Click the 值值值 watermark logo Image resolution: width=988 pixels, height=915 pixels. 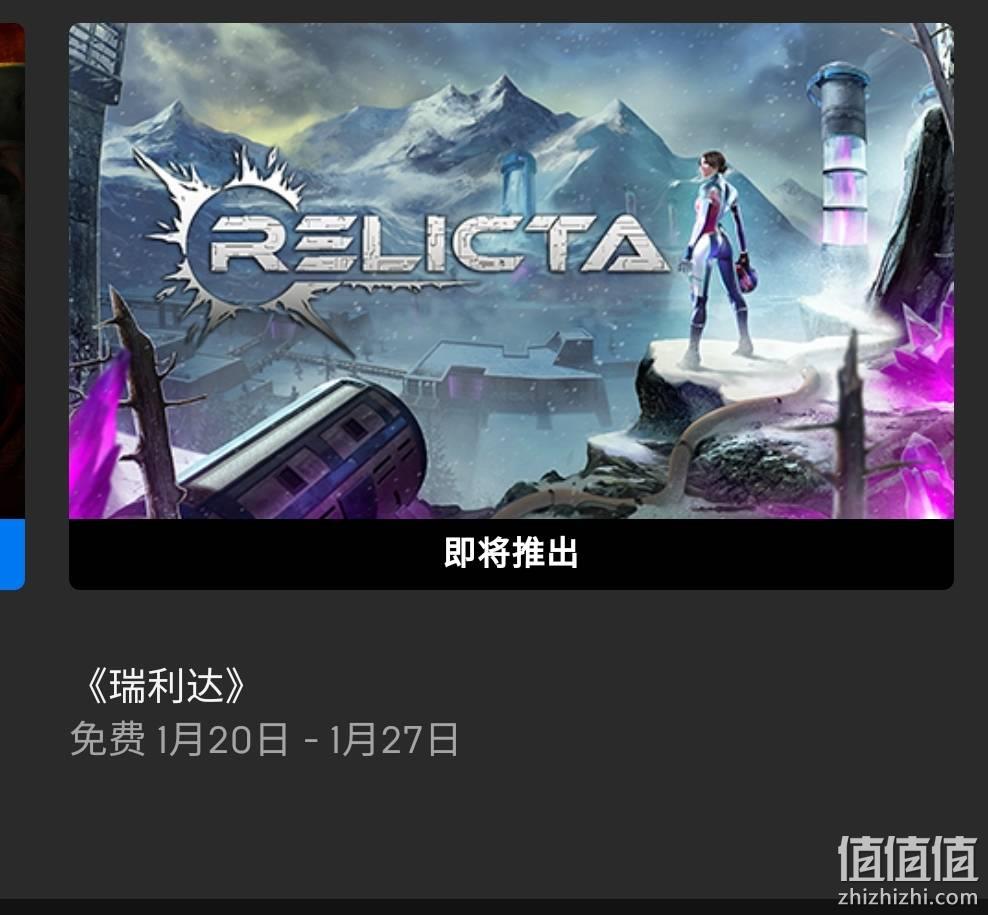tap(907, 859)
